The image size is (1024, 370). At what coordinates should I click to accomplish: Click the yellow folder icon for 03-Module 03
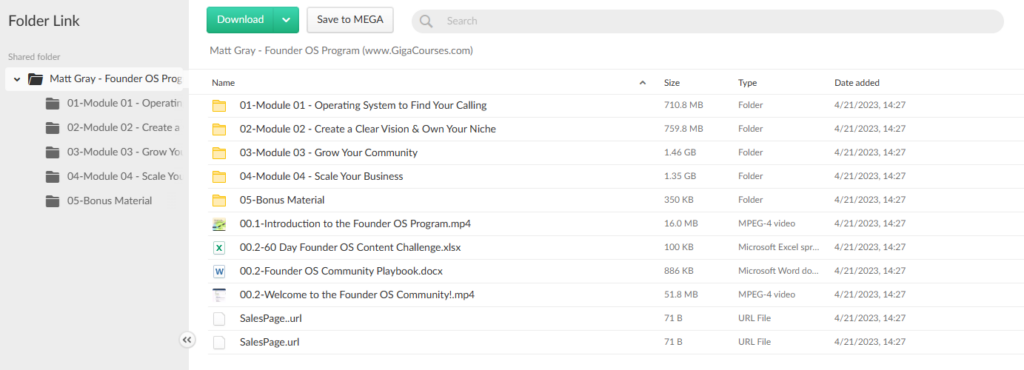pos(219,153)
